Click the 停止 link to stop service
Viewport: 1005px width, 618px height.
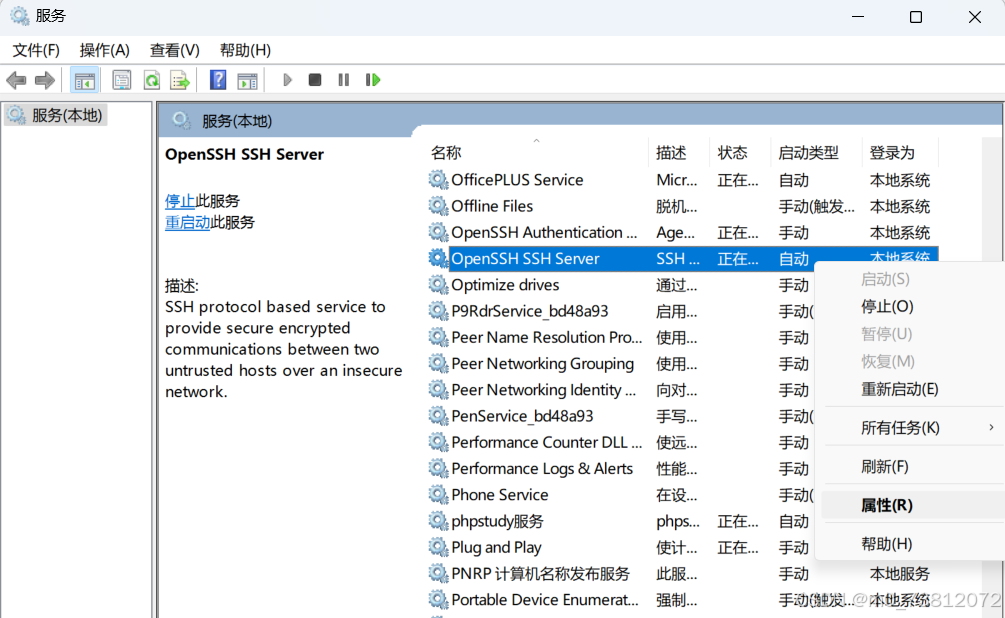pos(180,201)
